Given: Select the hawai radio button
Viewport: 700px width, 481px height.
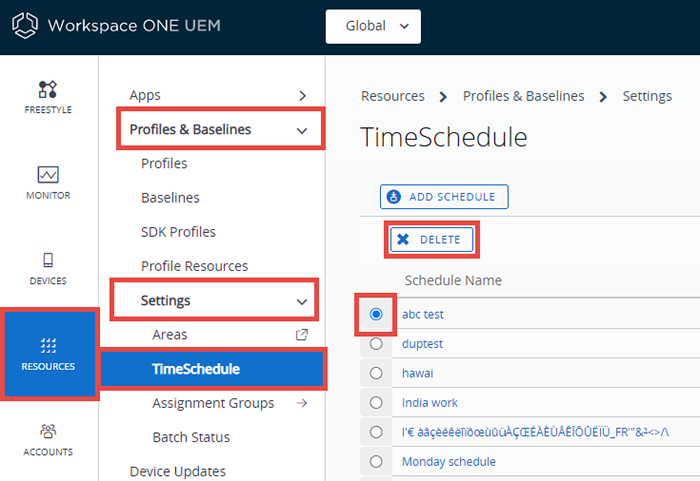Looking at the screenshot, I should pos(376,373).
